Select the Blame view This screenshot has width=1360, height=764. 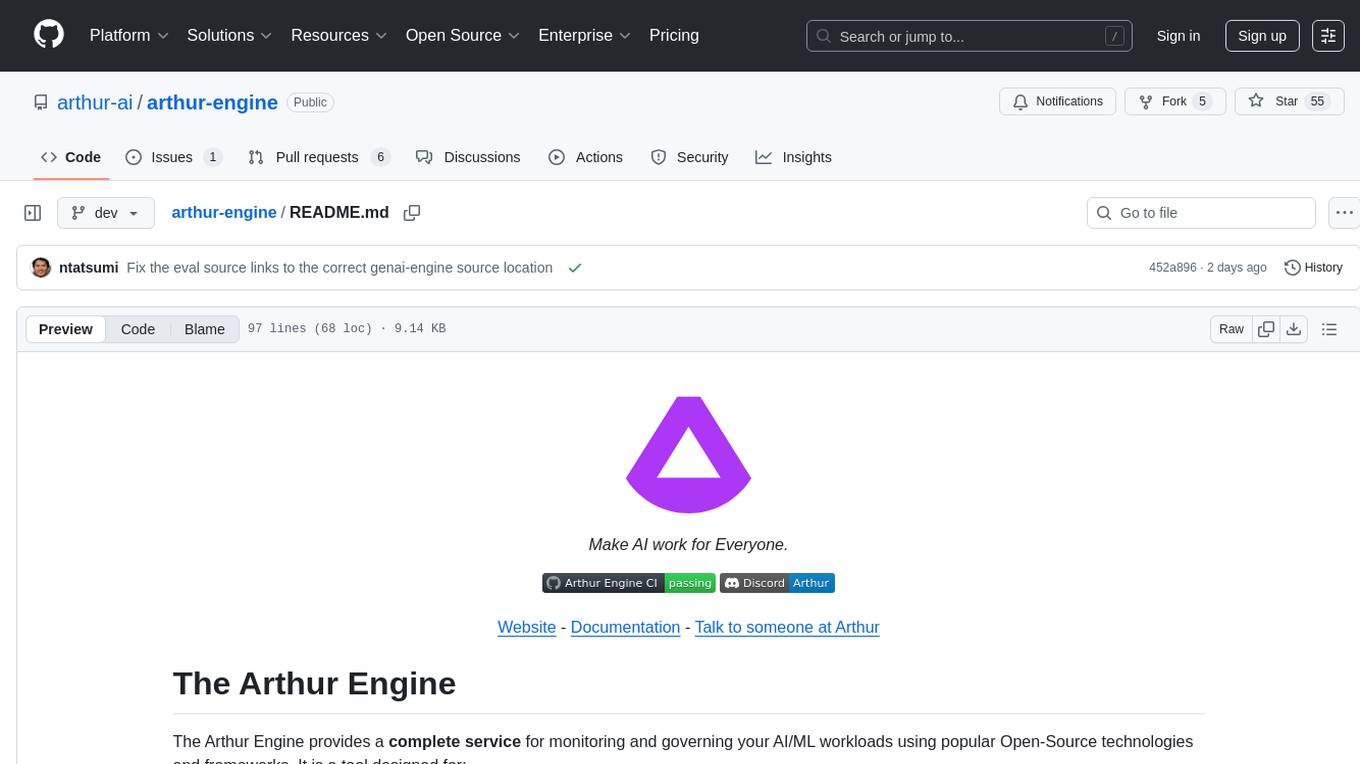[x=205, y=329]
